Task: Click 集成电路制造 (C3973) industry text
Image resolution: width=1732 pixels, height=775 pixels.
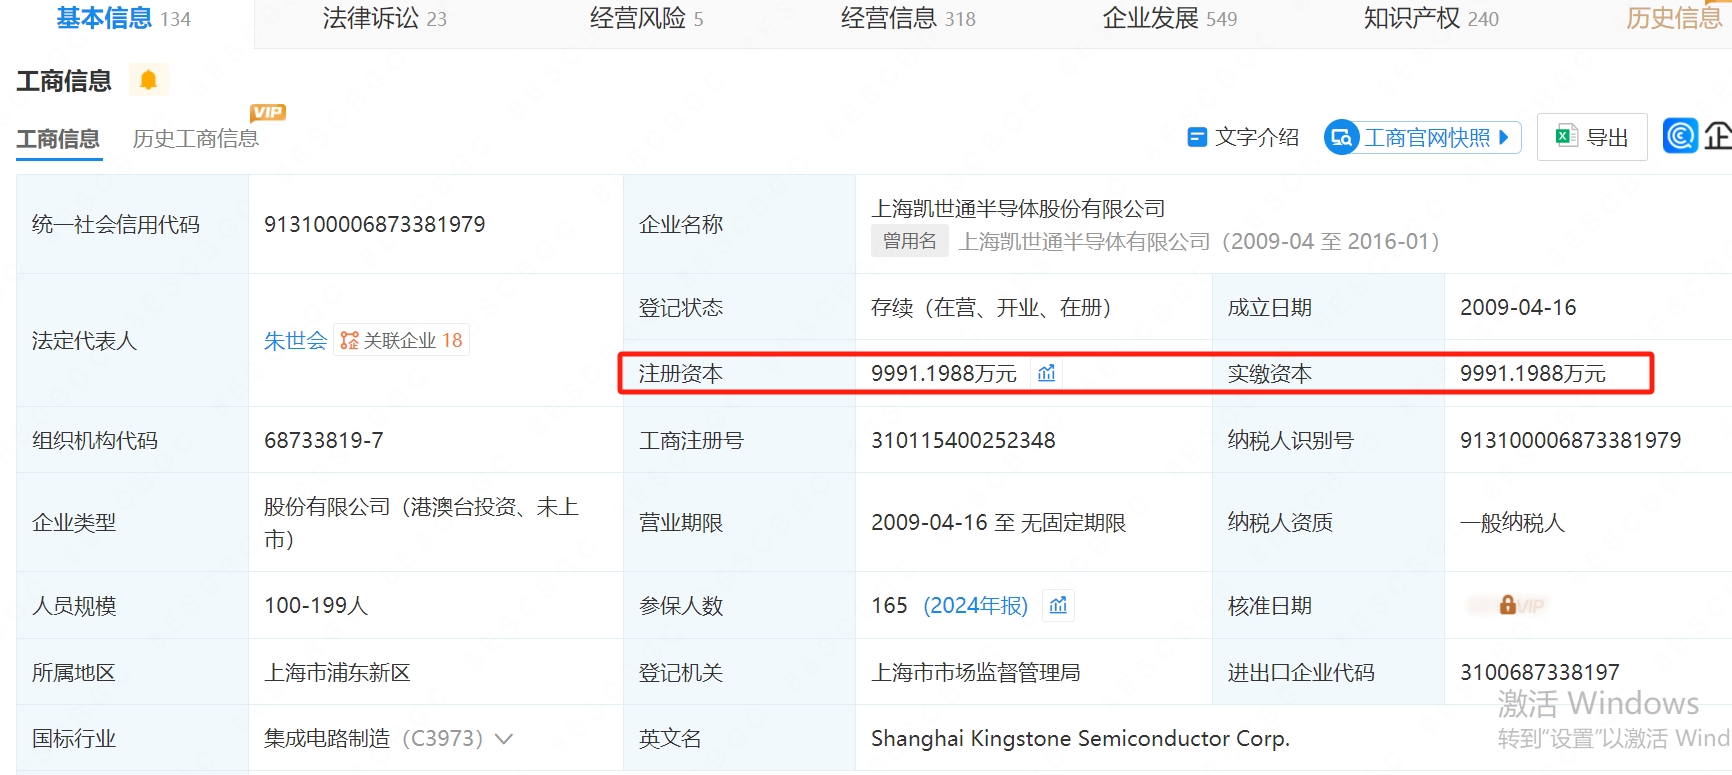Action: pos(373,738)
